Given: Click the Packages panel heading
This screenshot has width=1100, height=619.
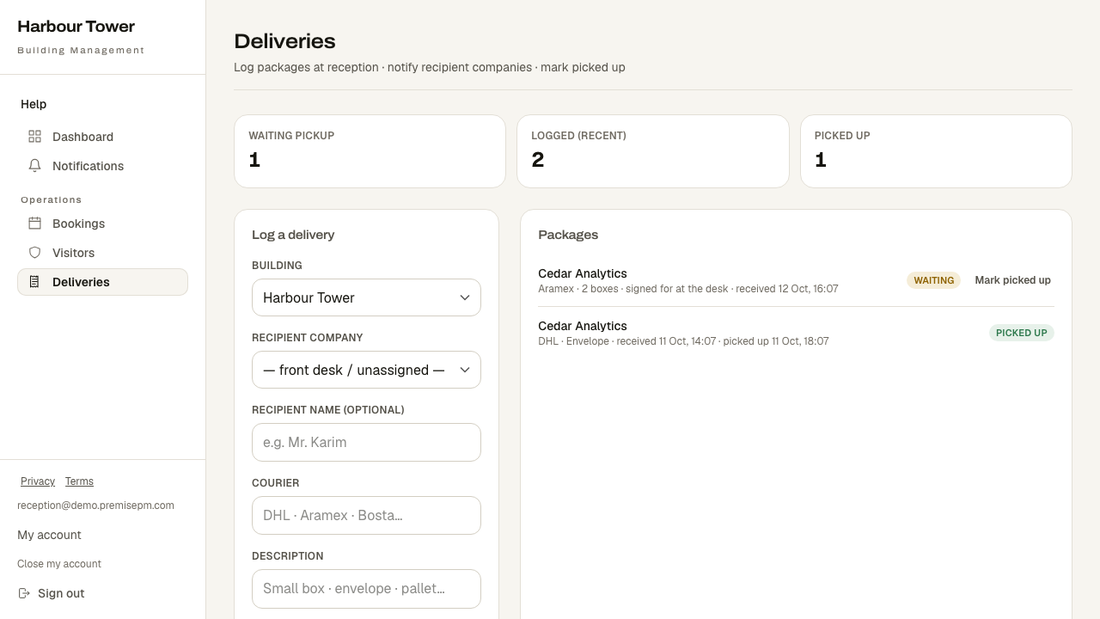Looking at the screenshot, I should click(x=568, y=234).
